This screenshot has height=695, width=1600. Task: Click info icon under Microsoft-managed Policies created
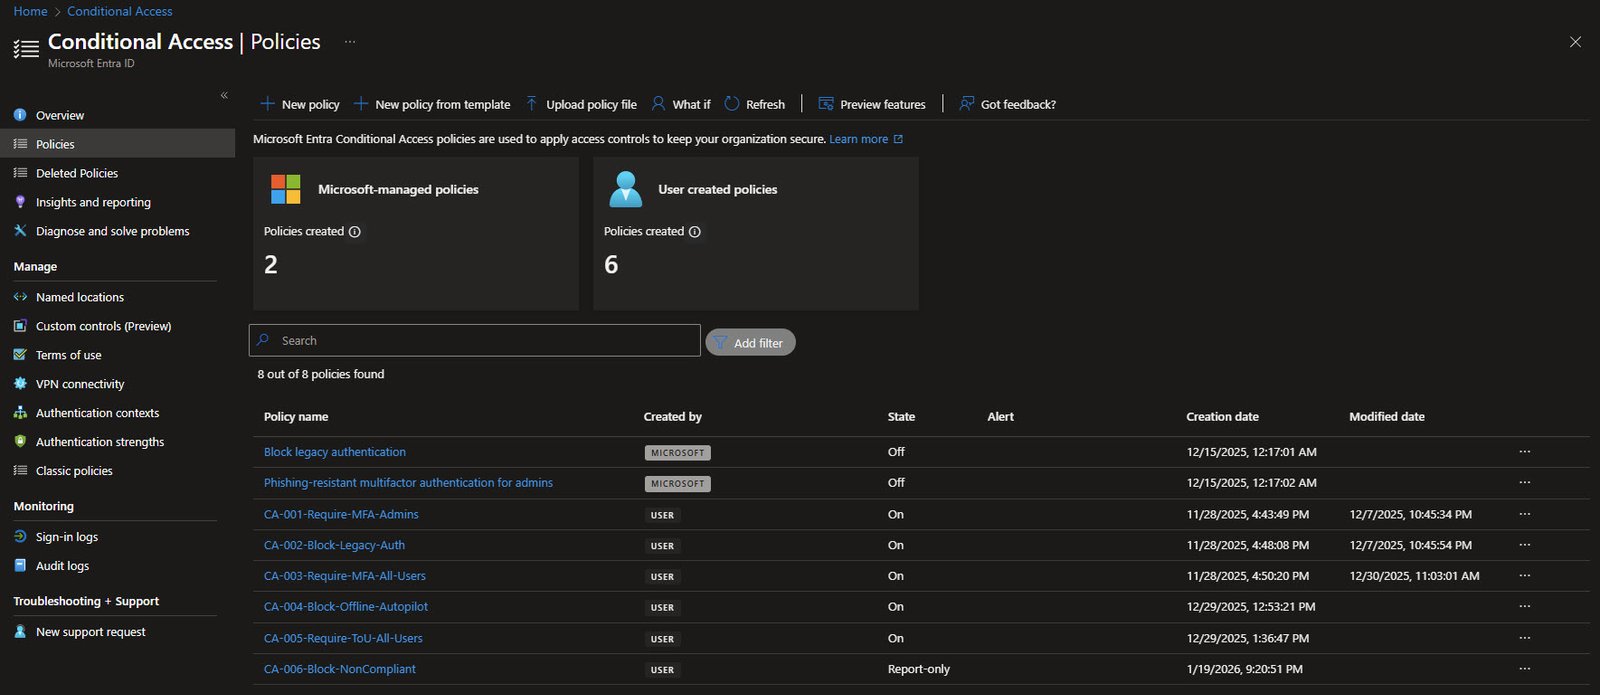(x=355, y=232)
